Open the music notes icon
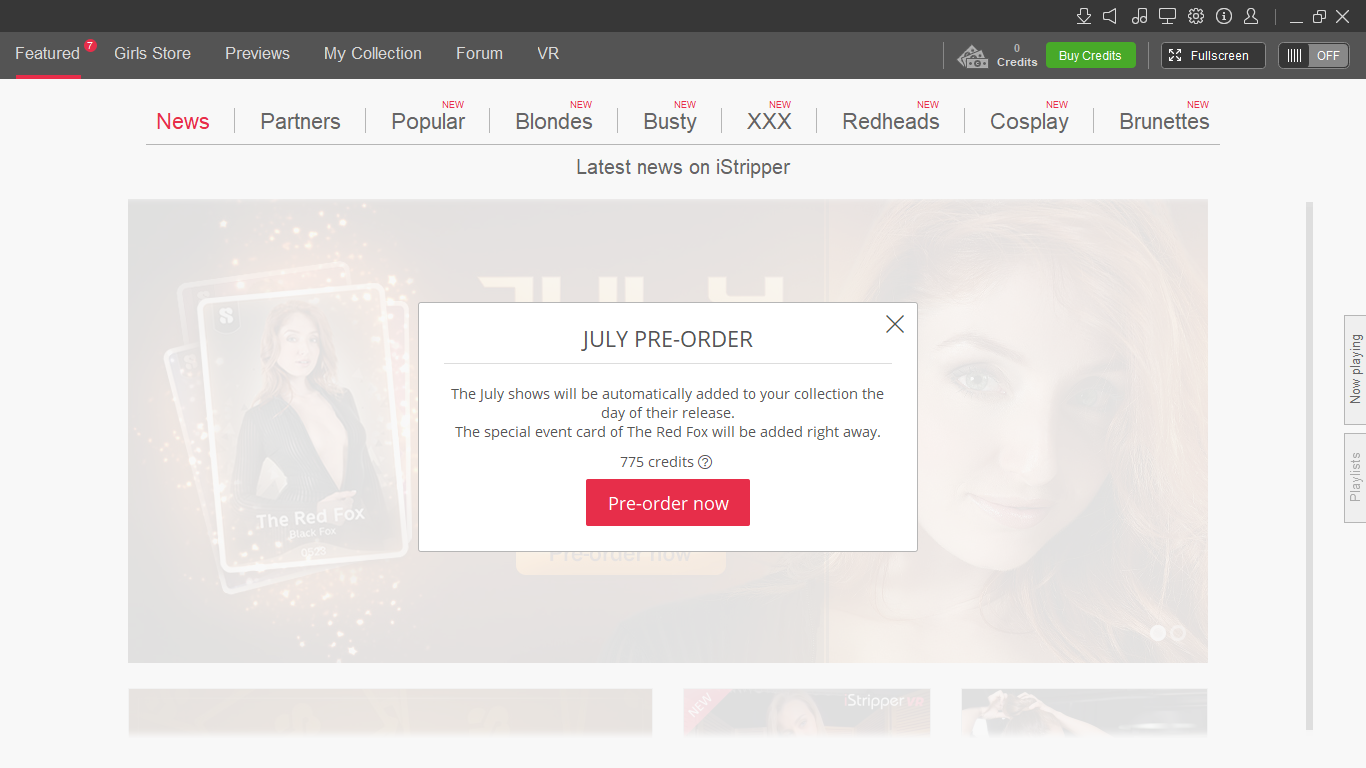Image resolution: width=1366 pixels, height=768 pixels. [1139, 16]
